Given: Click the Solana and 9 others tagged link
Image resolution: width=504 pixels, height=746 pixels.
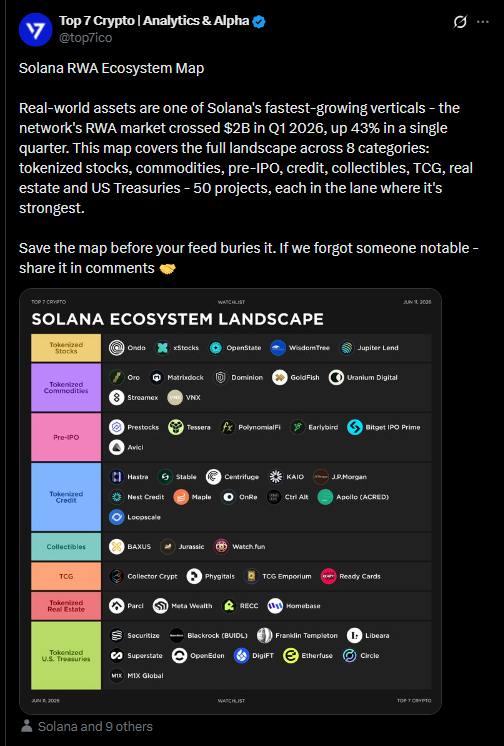Looking at the screenshot, I should click(x=95, y=726).
